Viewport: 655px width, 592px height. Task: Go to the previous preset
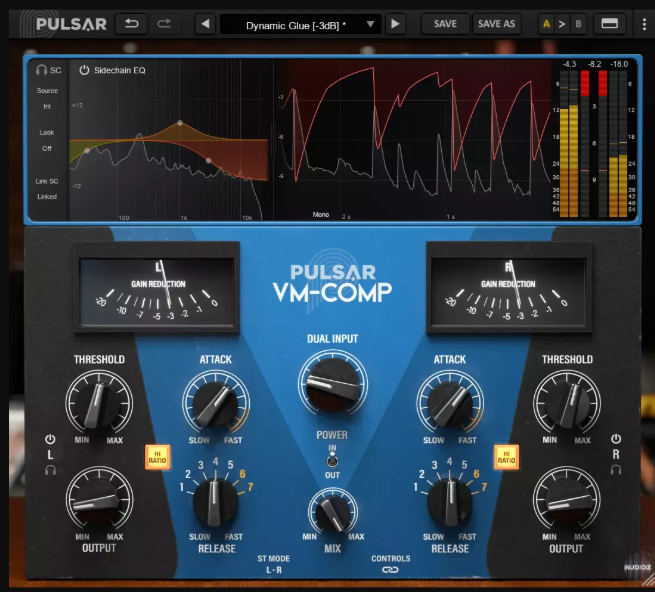point(205,24)
